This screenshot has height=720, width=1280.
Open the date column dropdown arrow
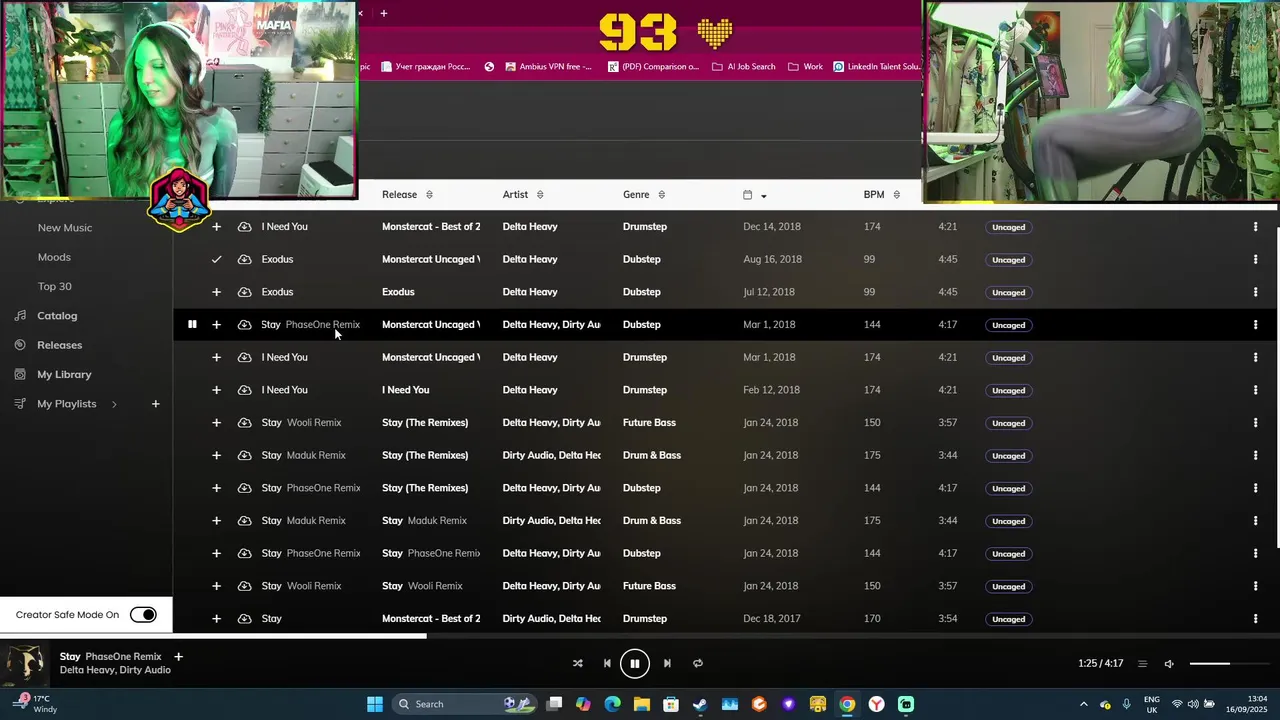pyautogui.click(x=764, y=196)
